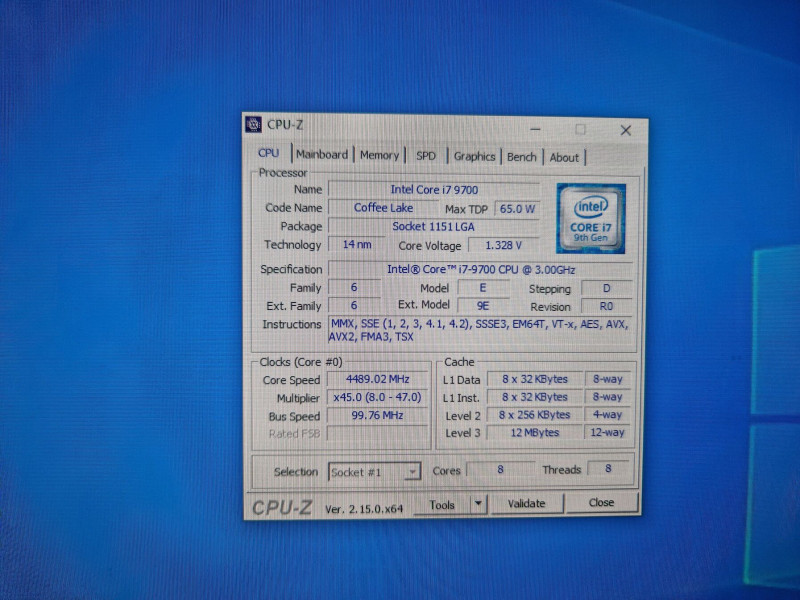Click the empty Rated FSB field
The width and height of the screenshot is (800, 600).
tap(378, 433)
